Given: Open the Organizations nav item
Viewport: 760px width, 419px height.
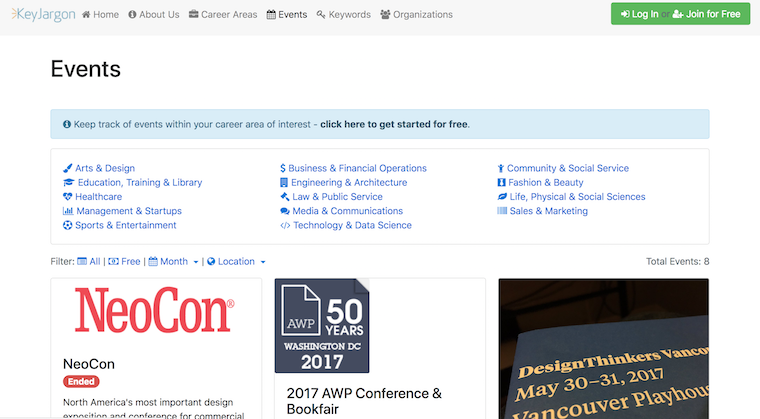Looking at the screenshot, I should 417,15.
